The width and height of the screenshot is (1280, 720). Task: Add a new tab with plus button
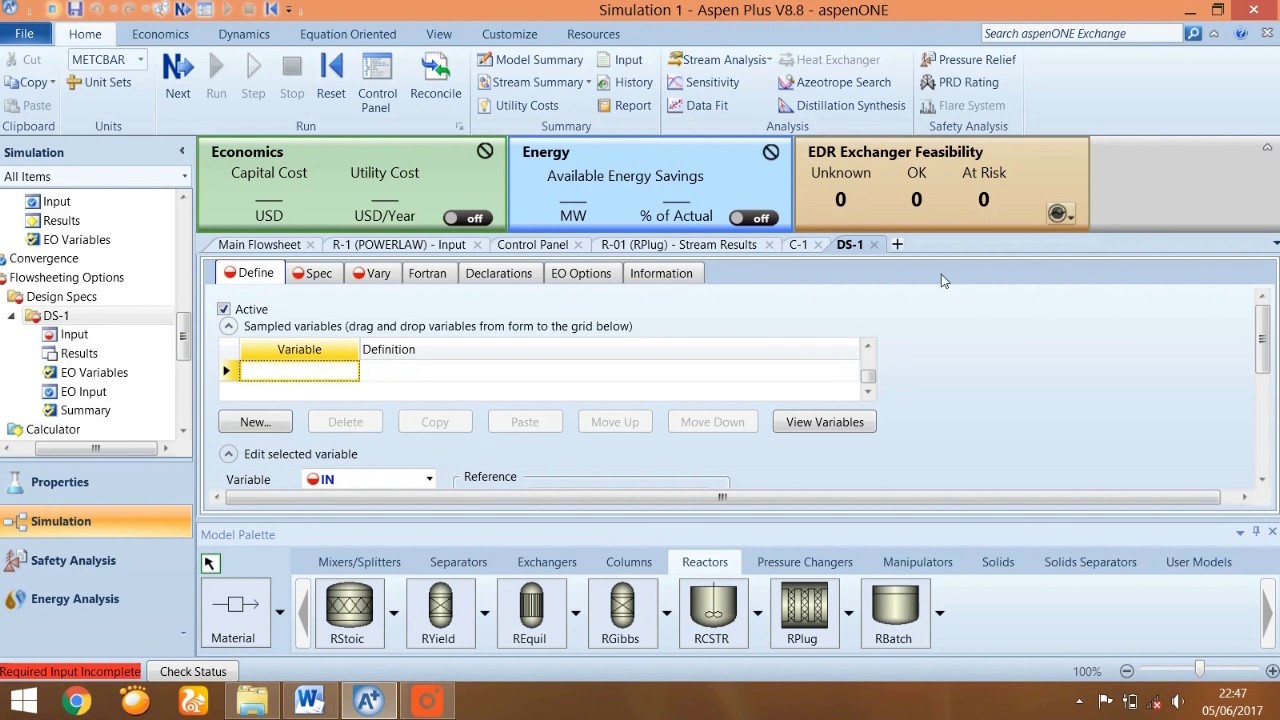coord(897,244)
